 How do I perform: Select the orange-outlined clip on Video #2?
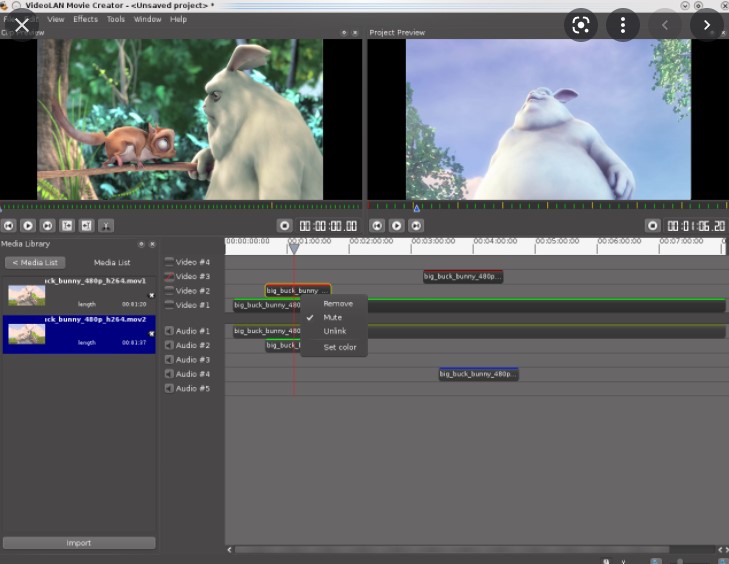[x=298, y=291]
